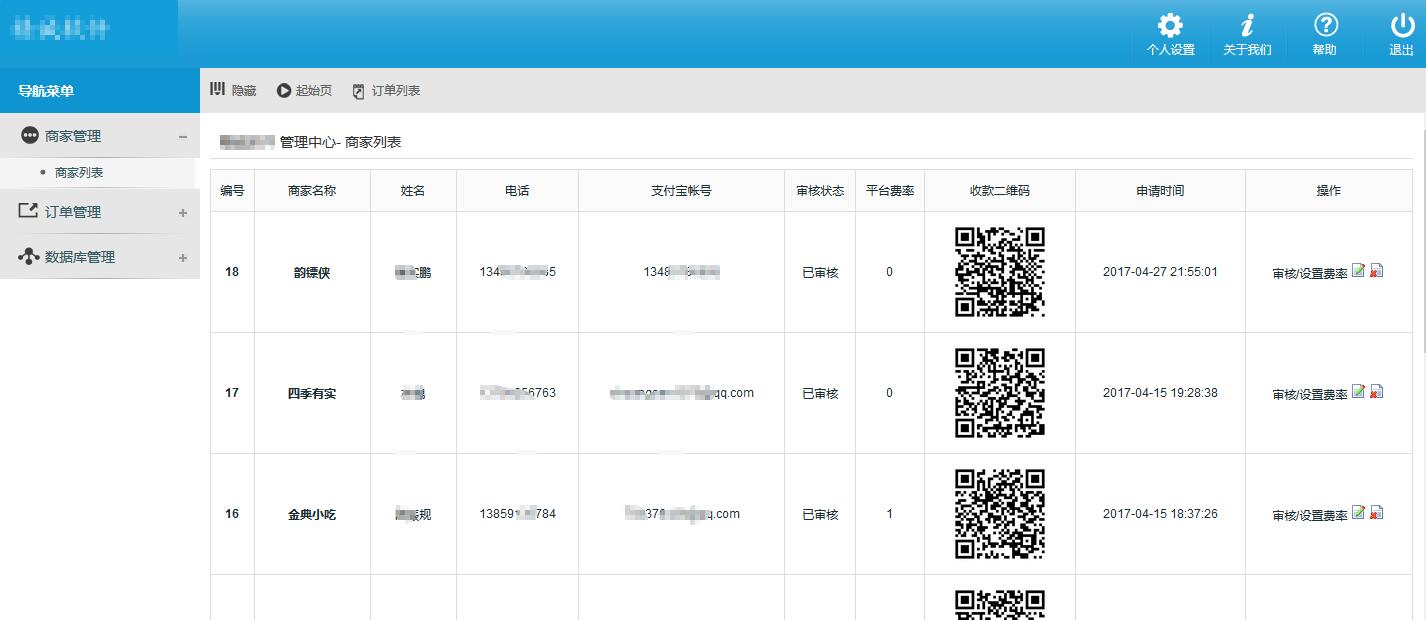Click the 管理中心- 商家列表 page title
The height and width of the screenshot is (620, 1426).
click(x=340, y=142)
